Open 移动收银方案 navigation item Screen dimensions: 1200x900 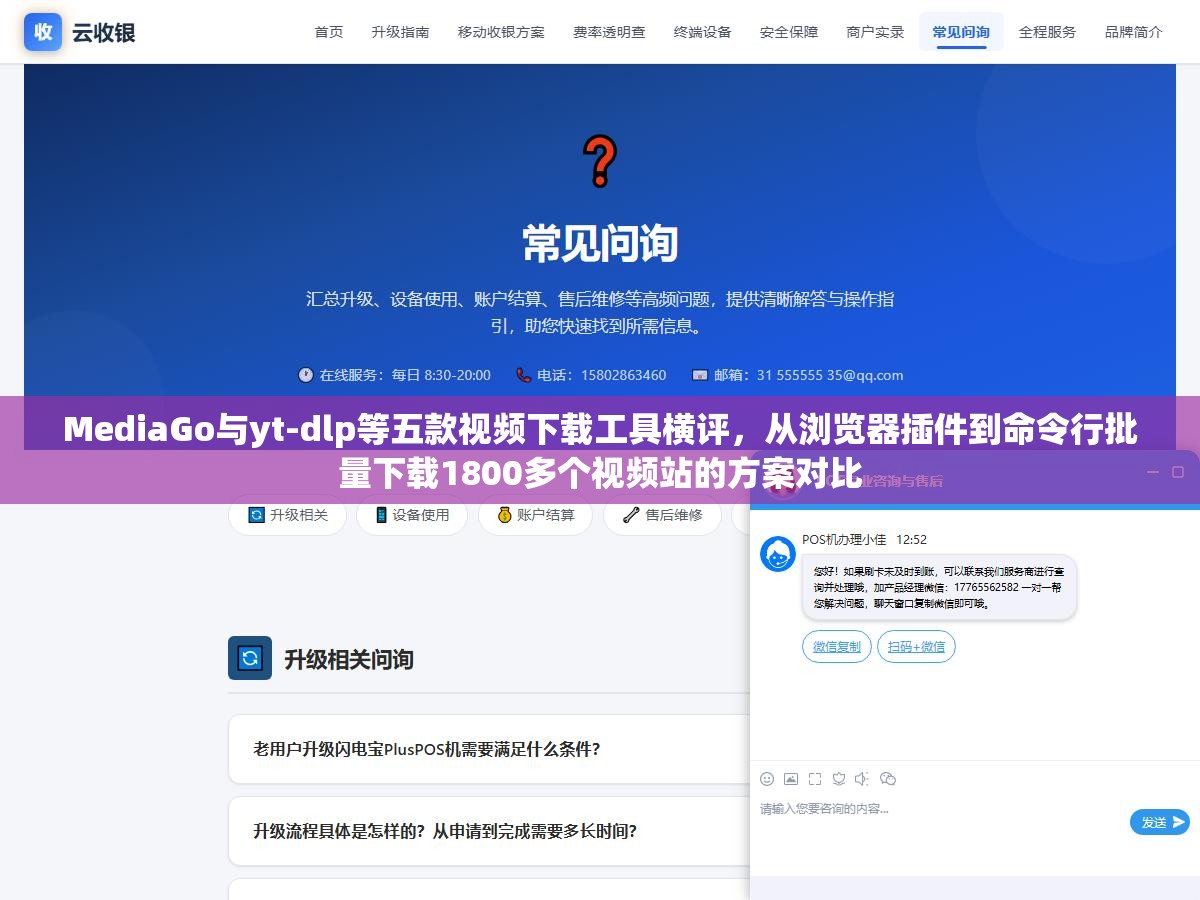(x=501, y=32)
